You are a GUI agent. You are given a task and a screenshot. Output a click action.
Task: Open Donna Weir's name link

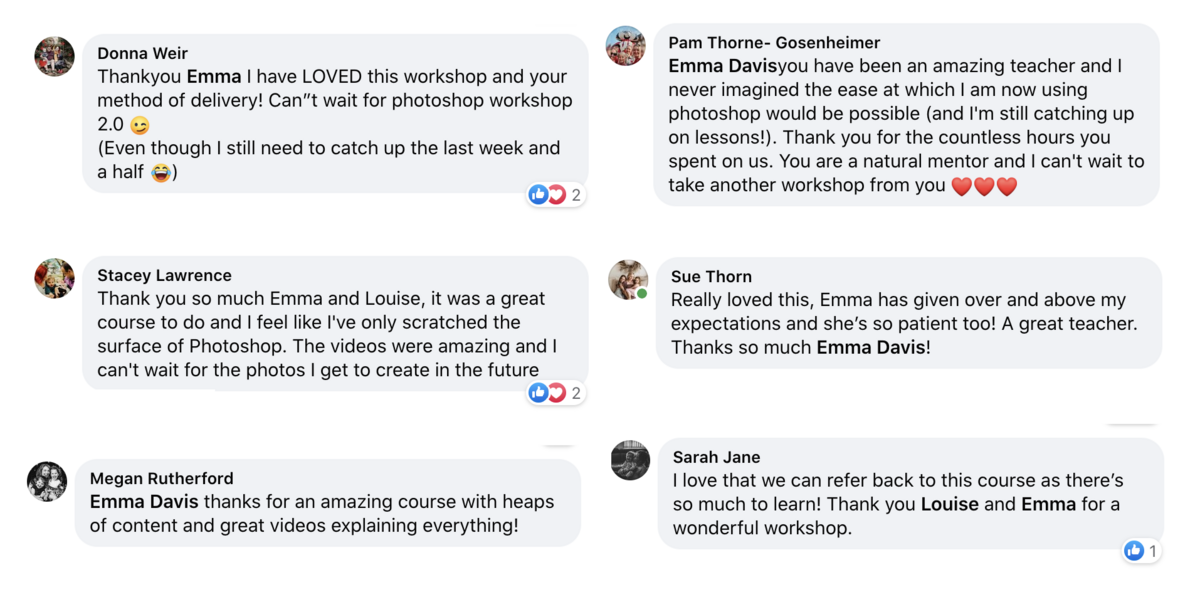[142, 54]
